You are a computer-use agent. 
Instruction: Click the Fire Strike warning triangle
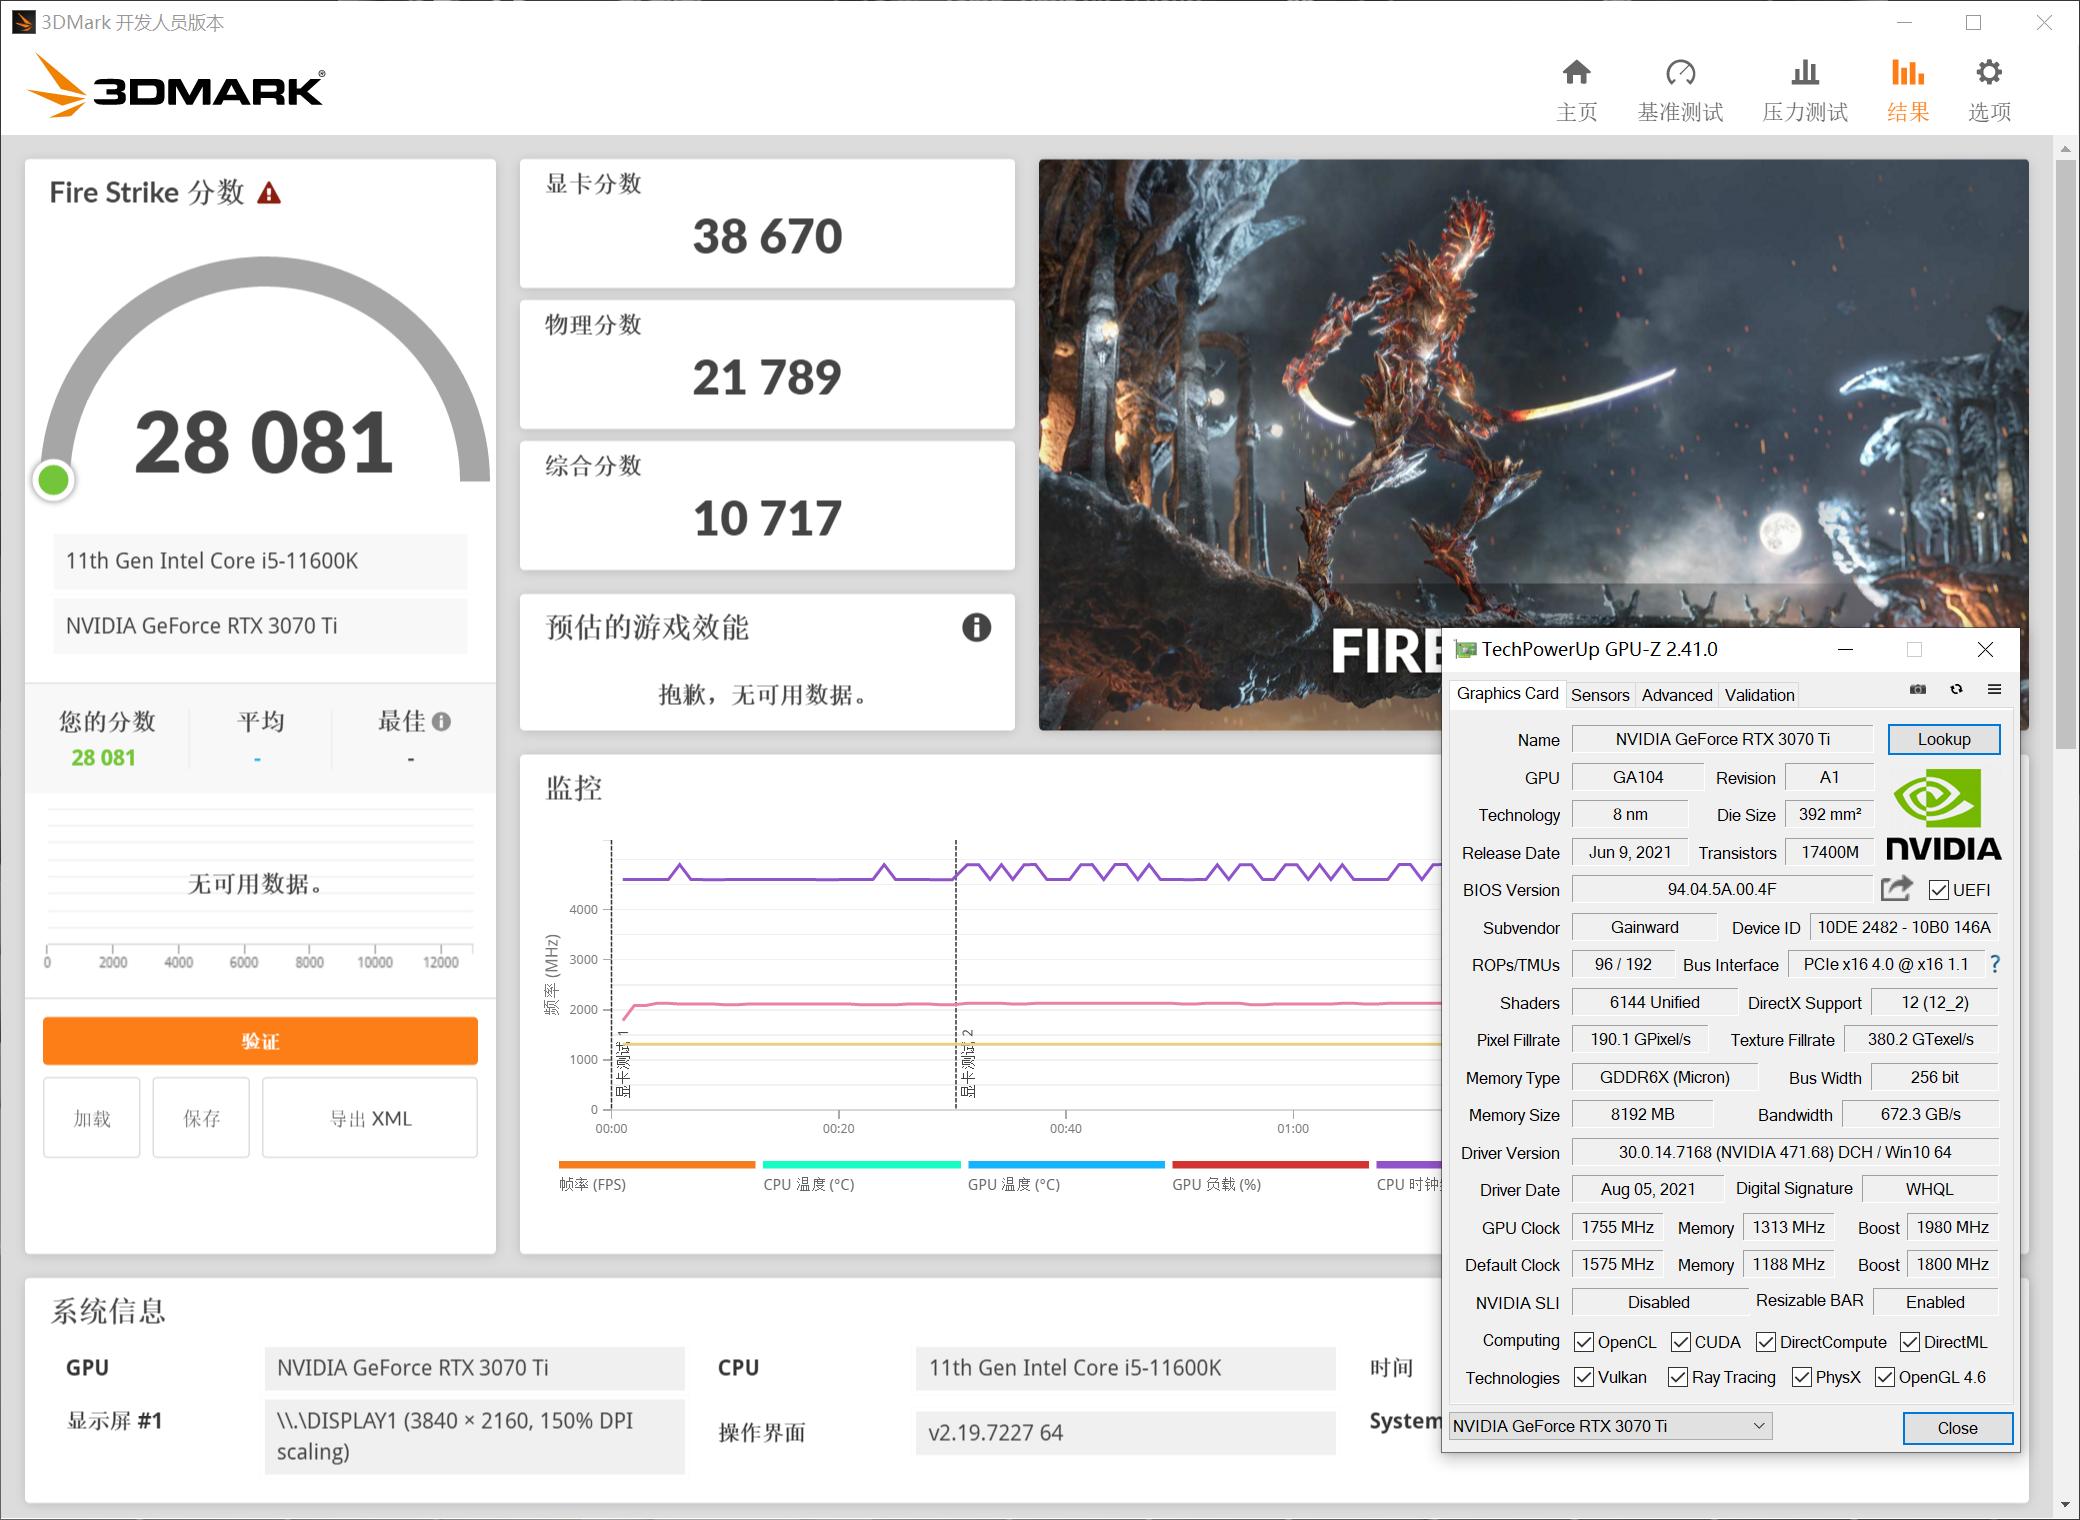click(266, 193)
